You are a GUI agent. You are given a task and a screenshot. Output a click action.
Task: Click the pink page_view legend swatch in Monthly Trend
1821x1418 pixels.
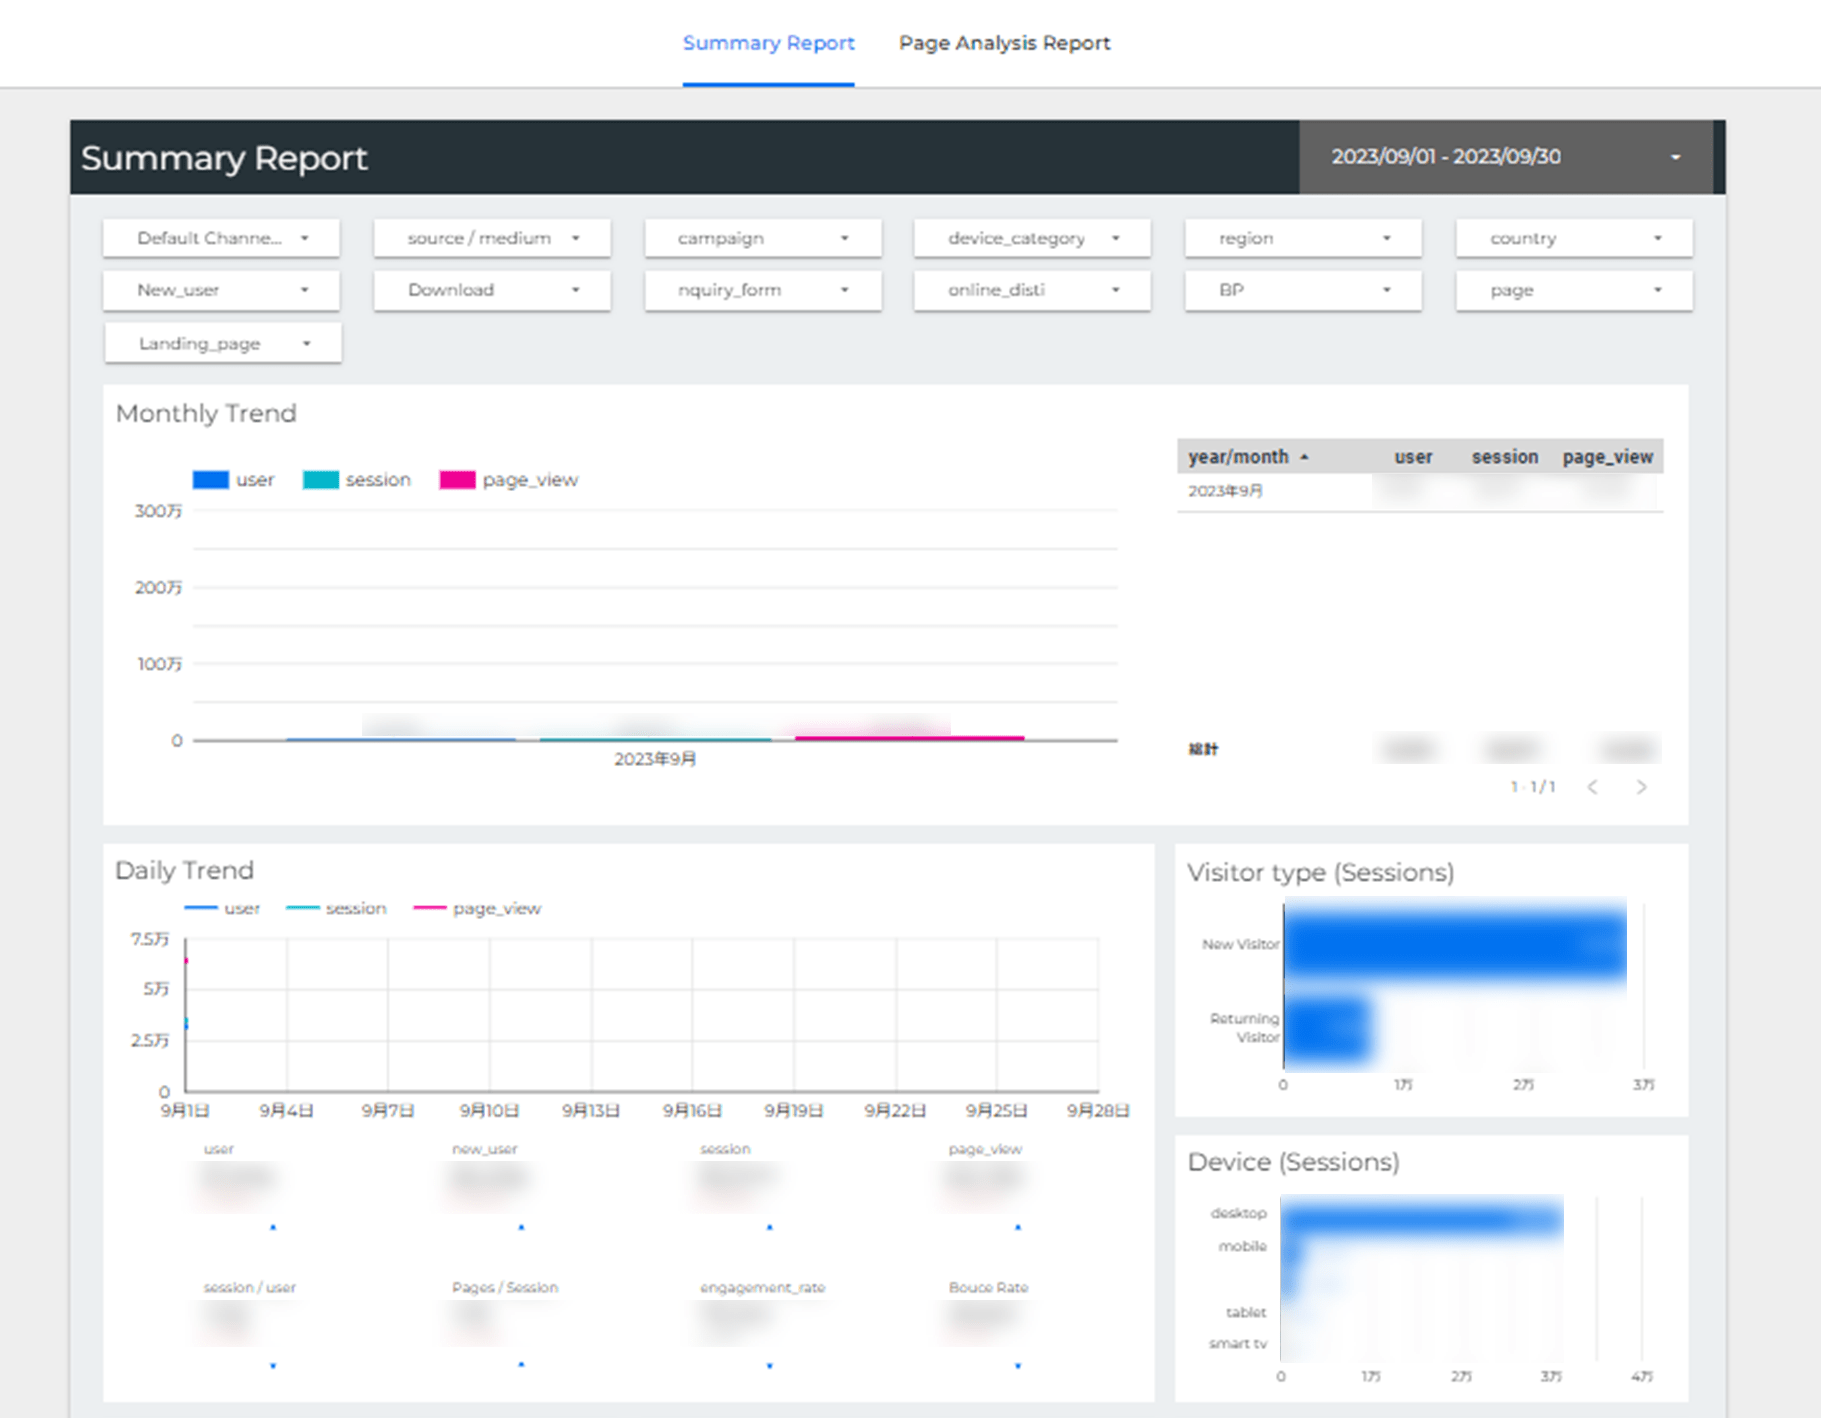coord(457,480)
